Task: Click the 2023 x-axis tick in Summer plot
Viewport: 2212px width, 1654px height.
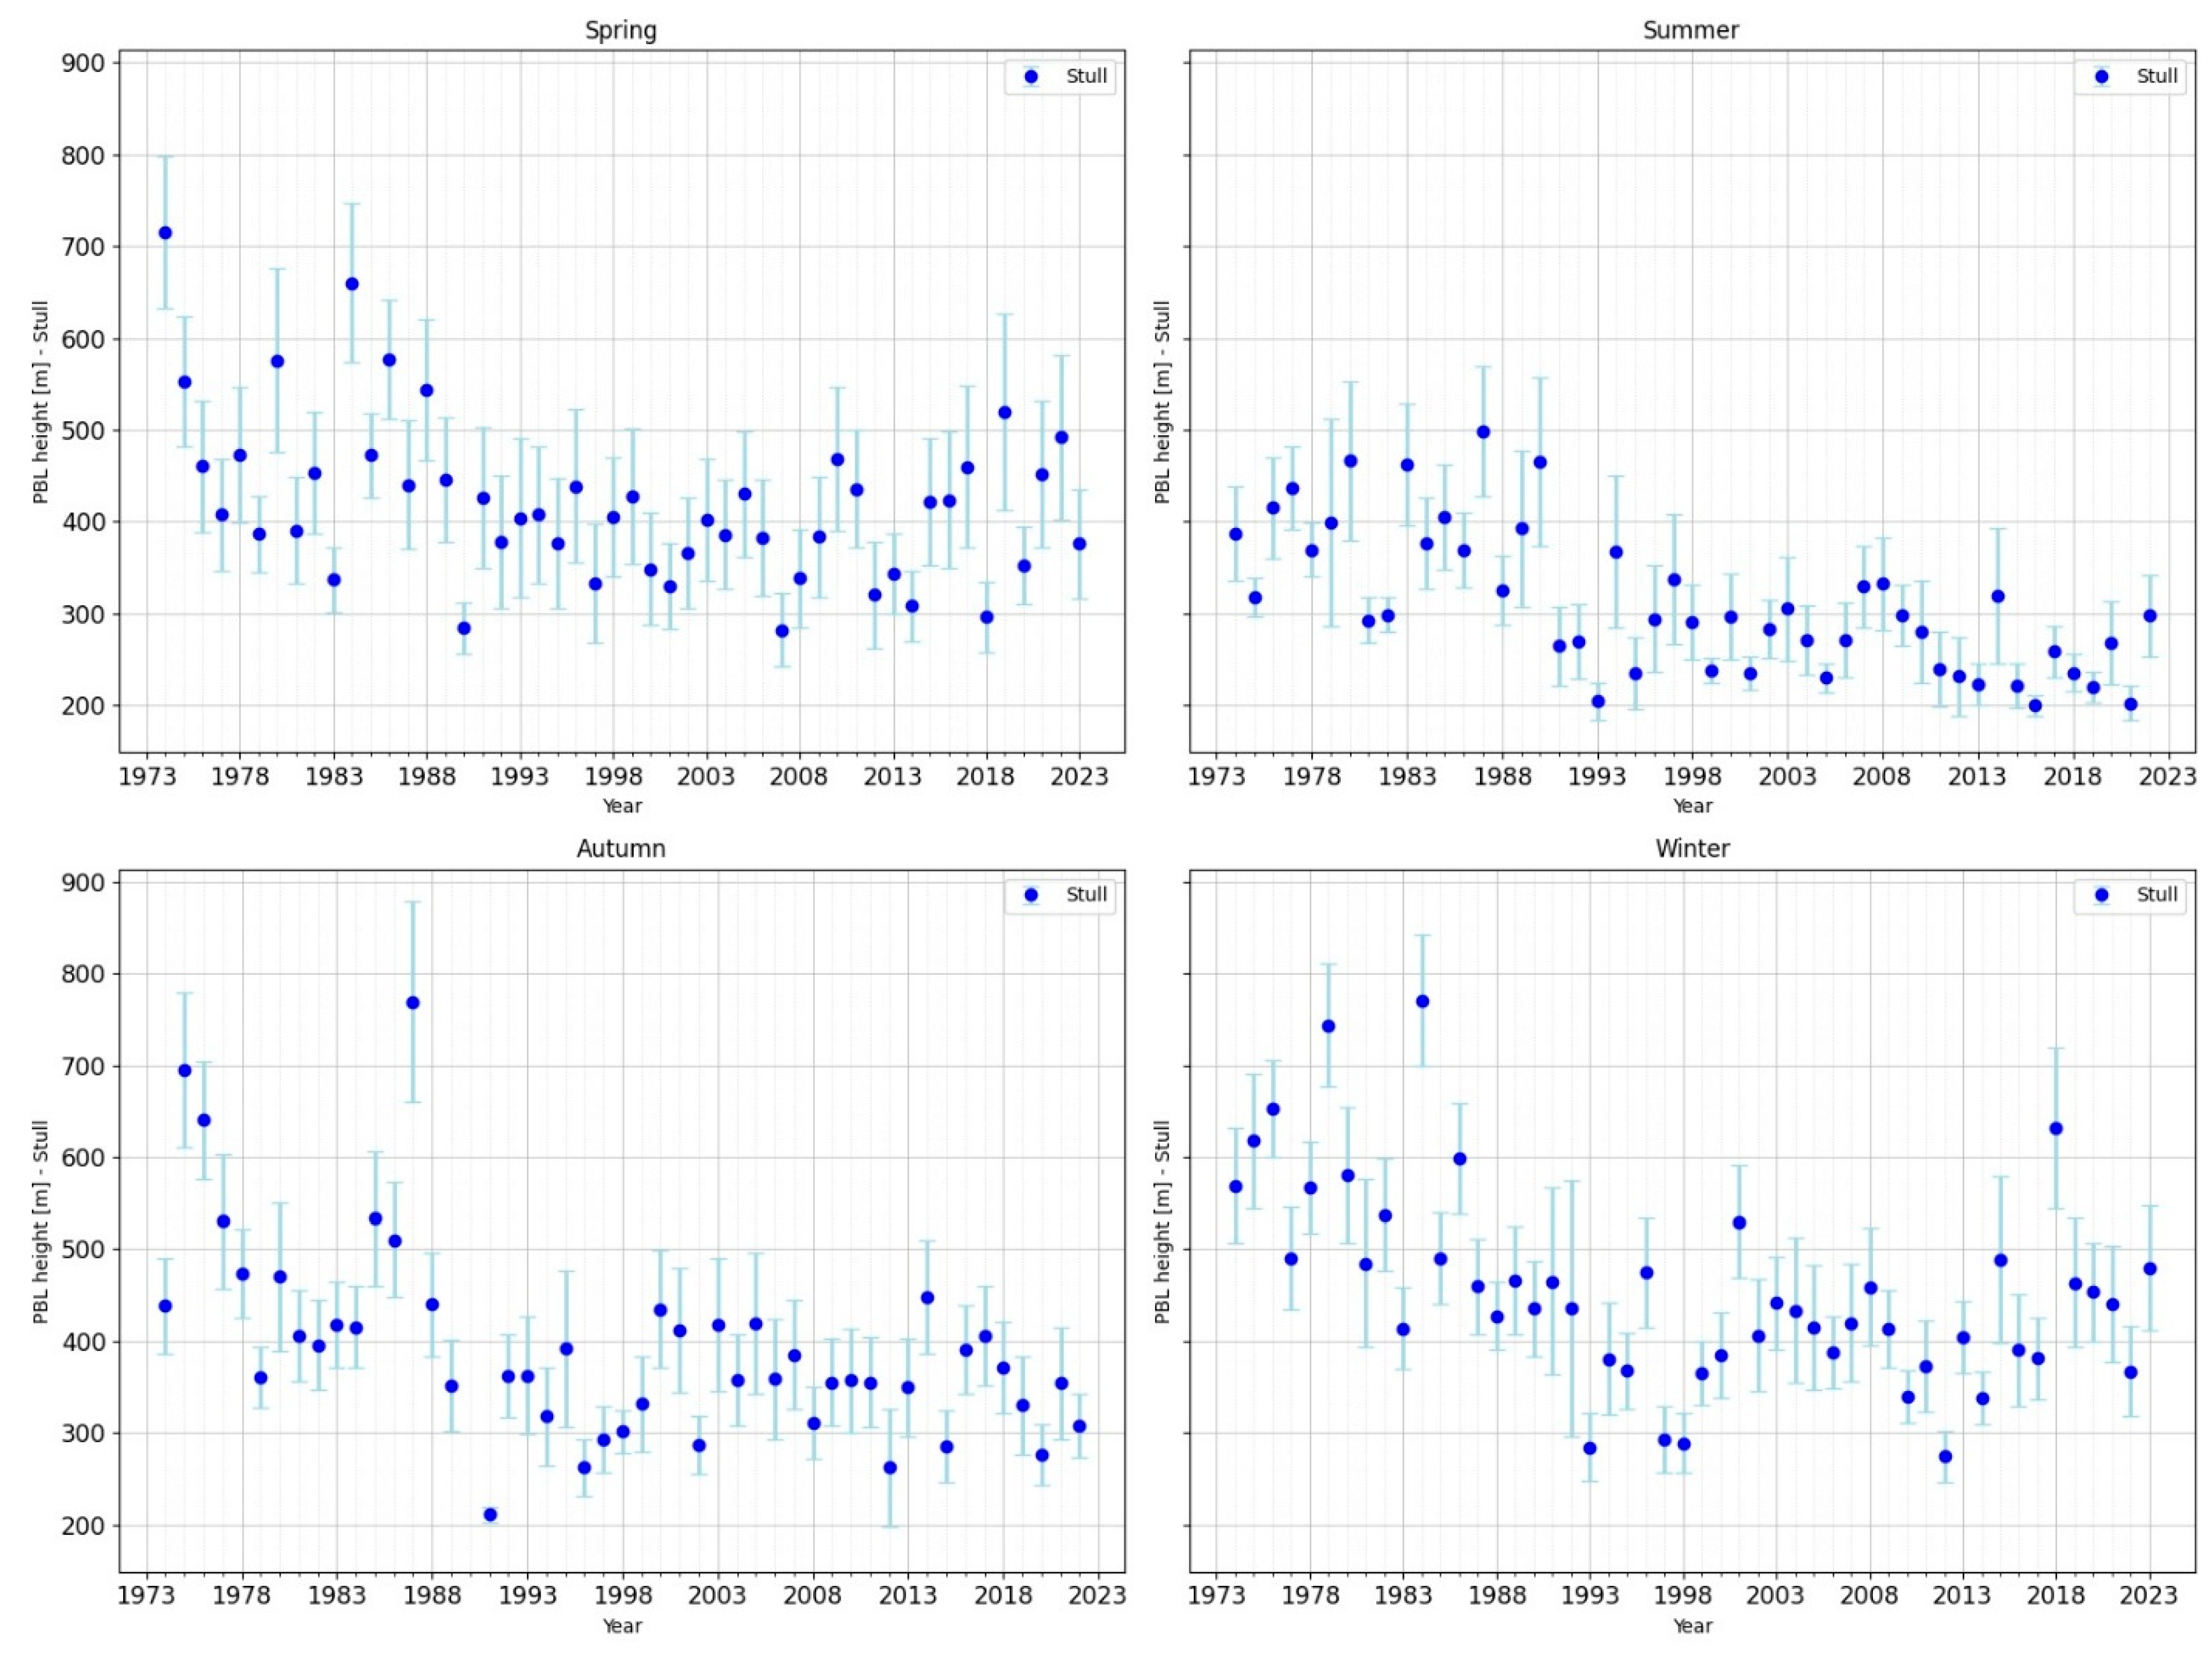Action: 2167,777
